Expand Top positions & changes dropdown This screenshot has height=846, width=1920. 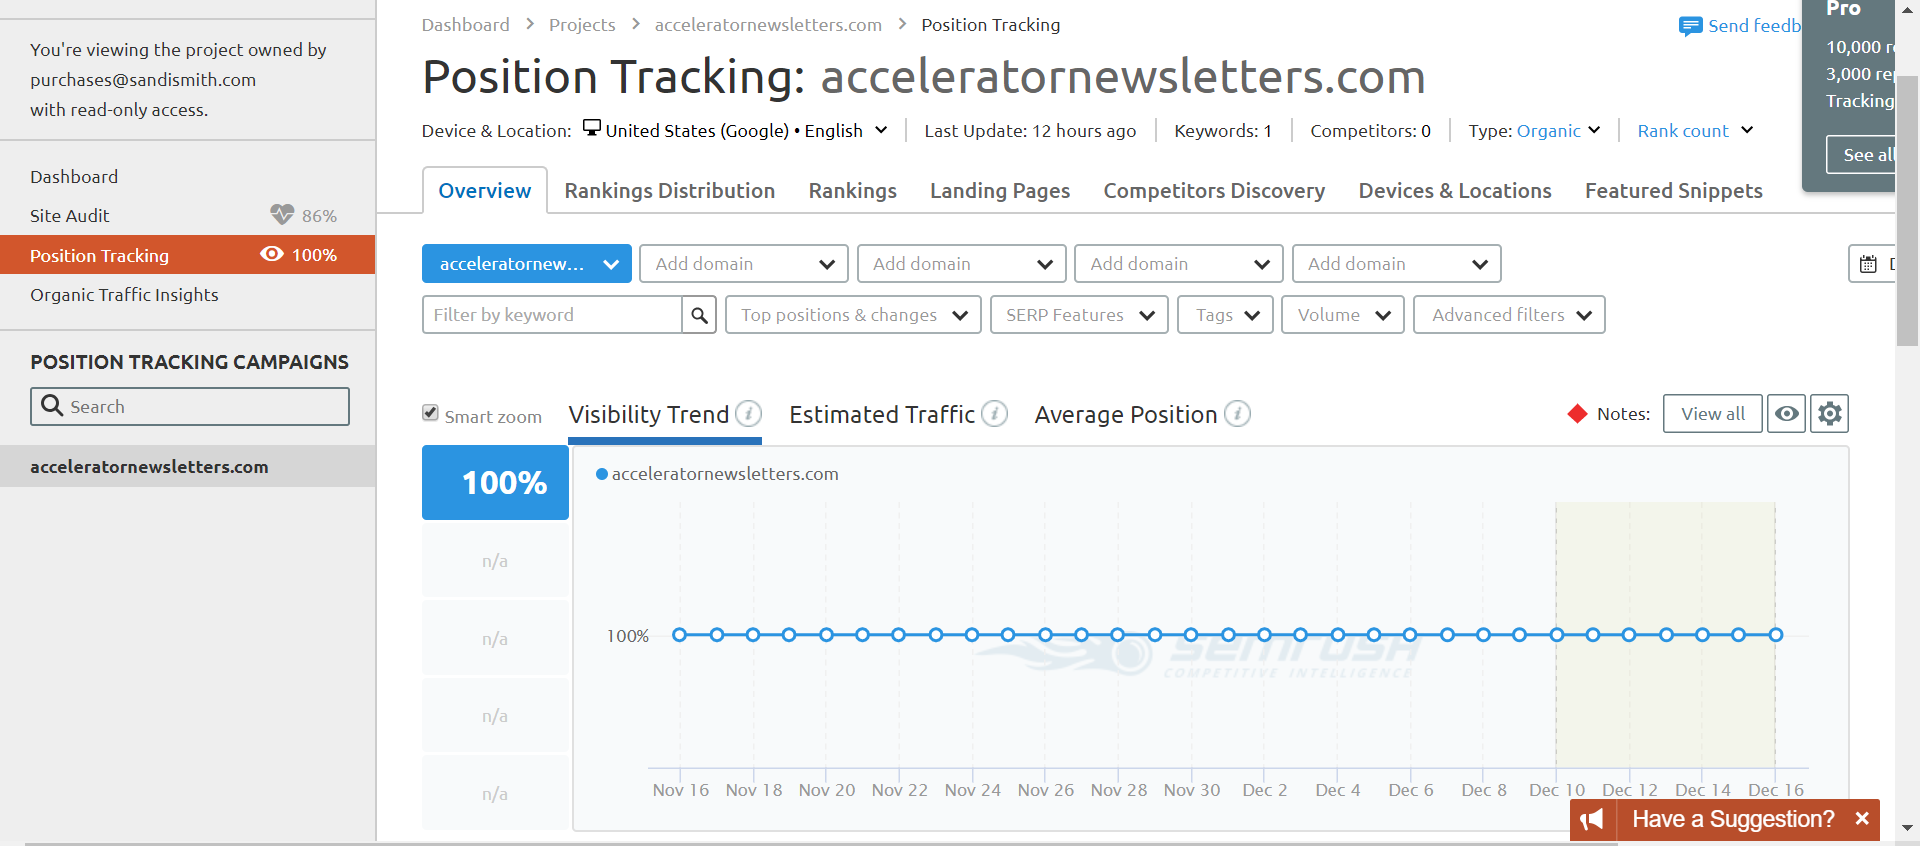coord(853,315)
